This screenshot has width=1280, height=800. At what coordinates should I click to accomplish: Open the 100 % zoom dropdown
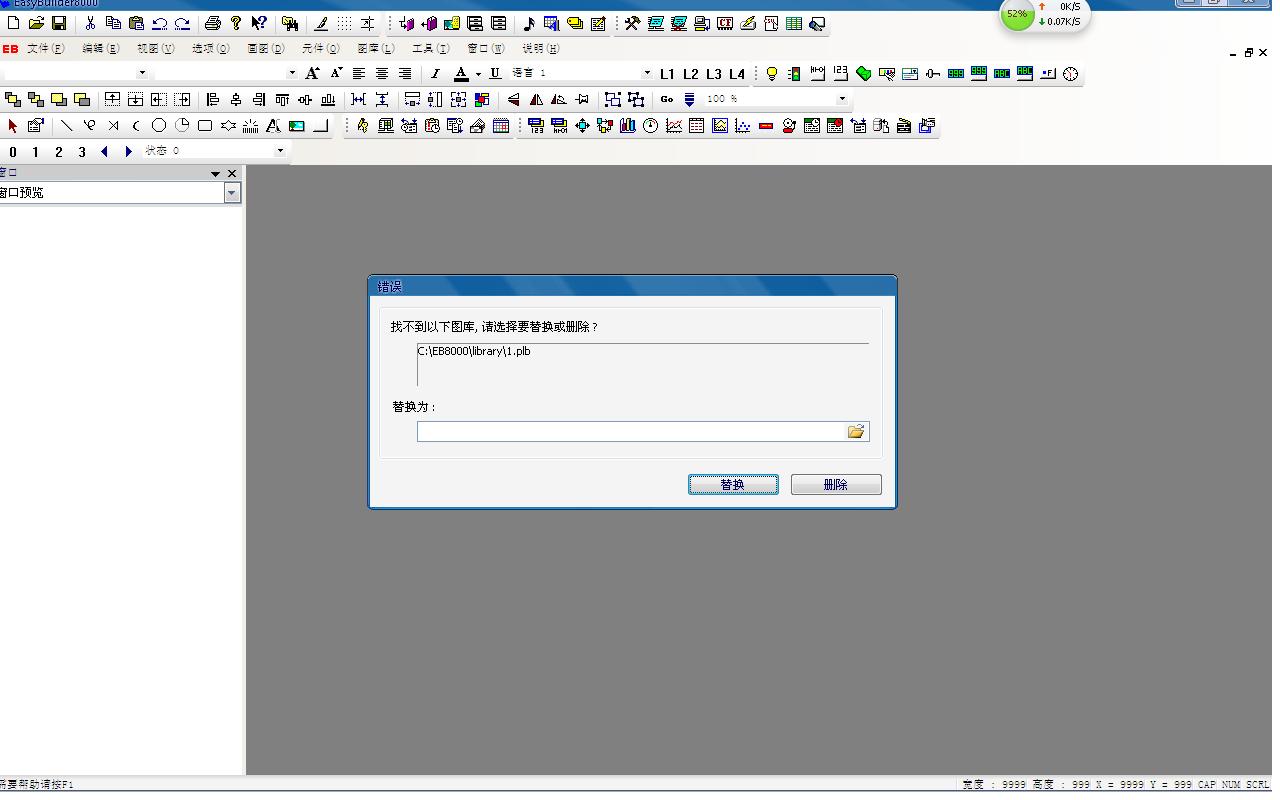(x=842, y=99)
